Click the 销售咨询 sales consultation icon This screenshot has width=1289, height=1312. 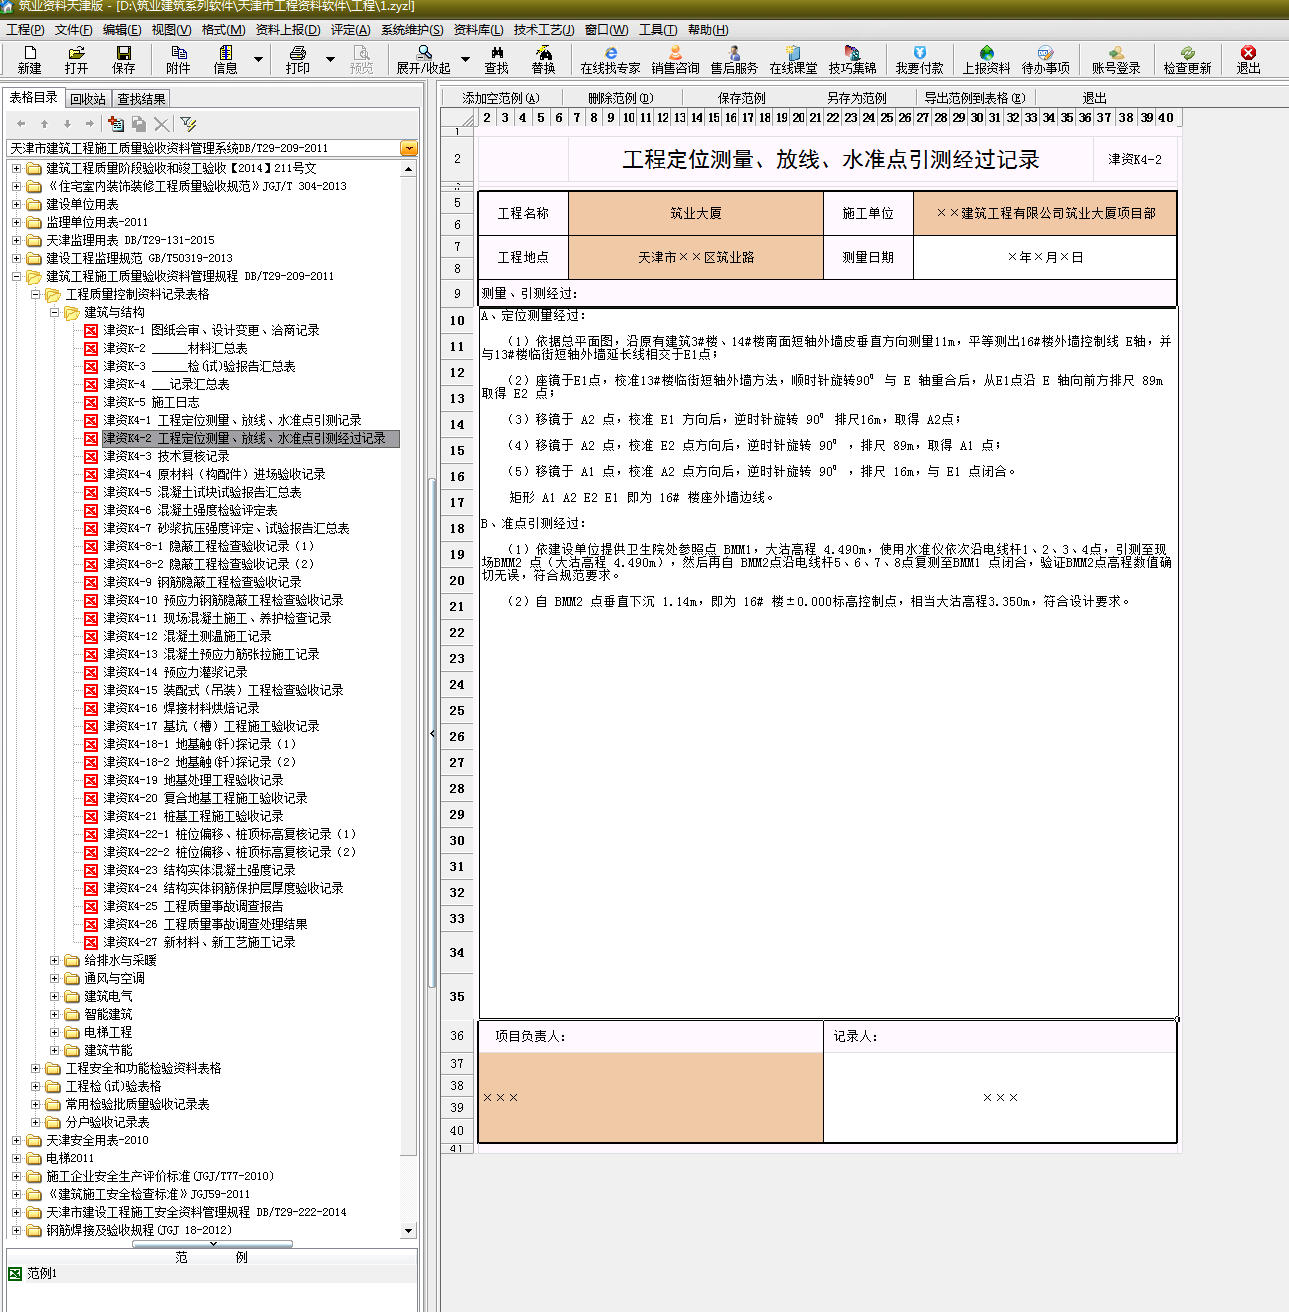[675, 59]
